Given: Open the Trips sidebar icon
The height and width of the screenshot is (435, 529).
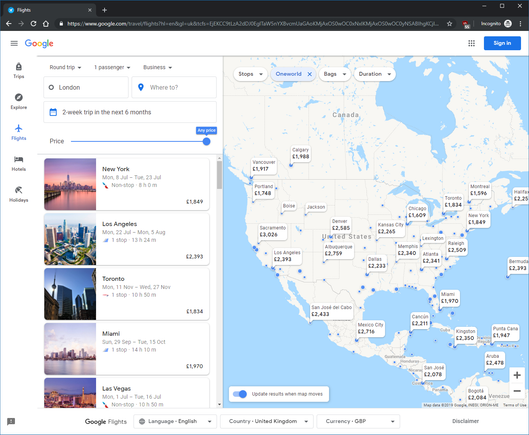Looking at the screenshot, I should click(19, 70).
